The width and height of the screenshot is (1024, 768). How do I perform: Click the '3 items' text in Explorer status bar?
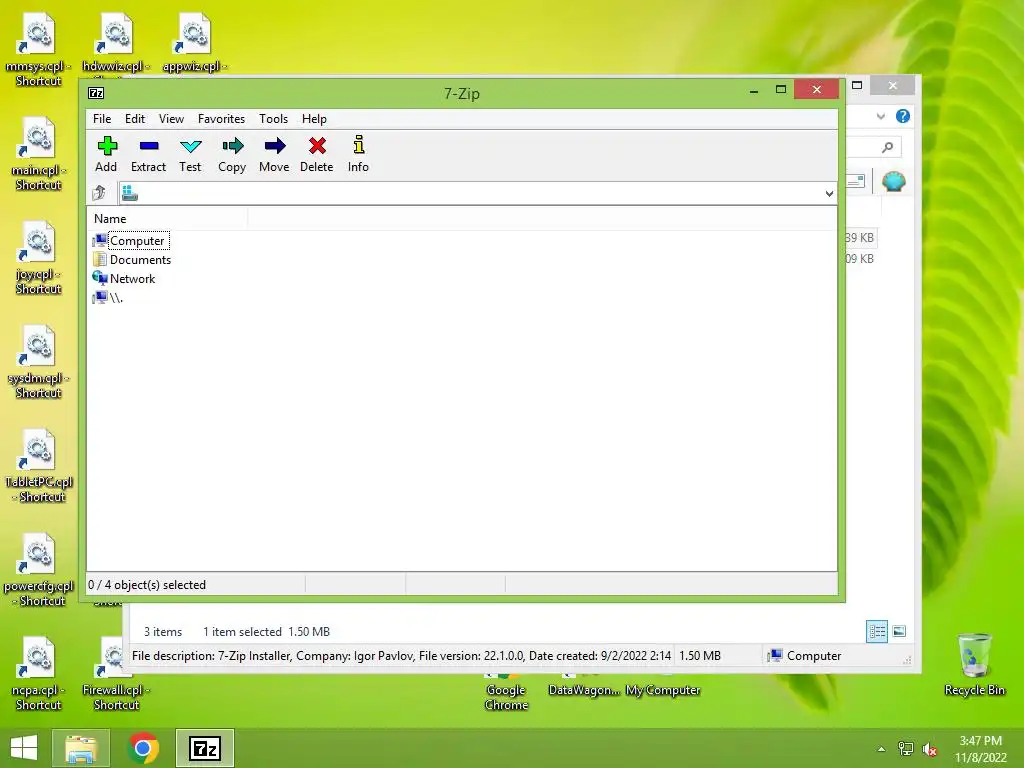(x=163, y=632)
